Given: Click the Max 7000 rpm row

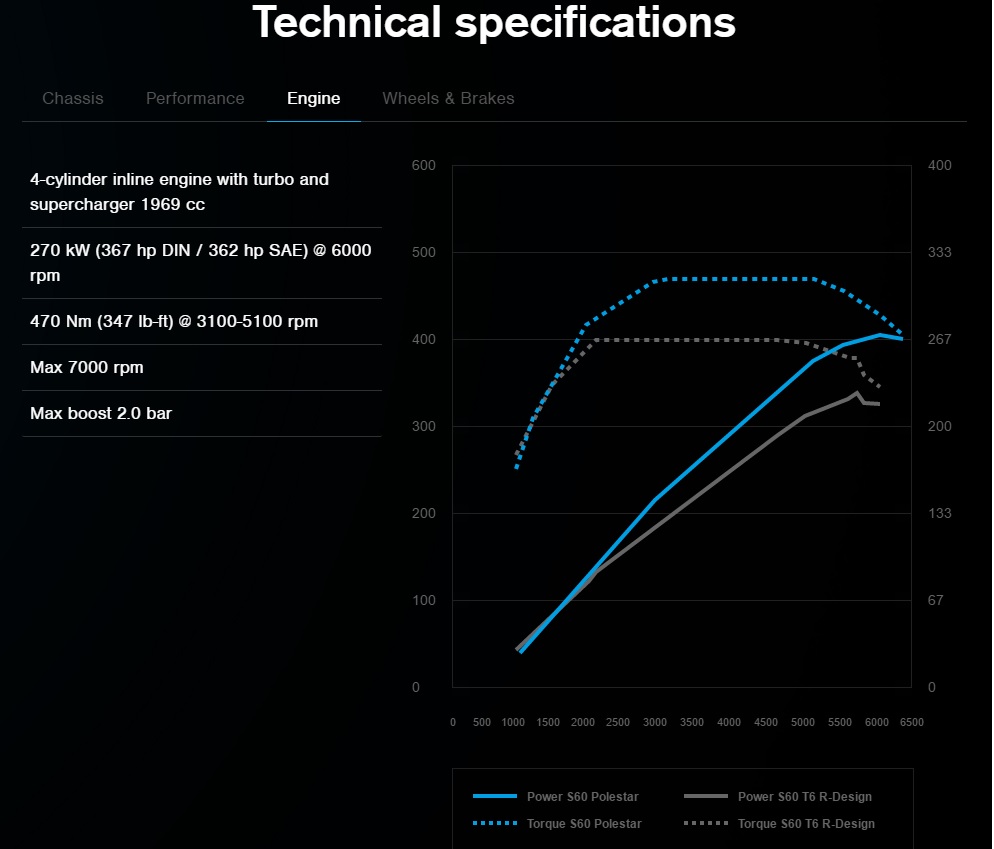Looking at the screenshot, I should point(202,368).
